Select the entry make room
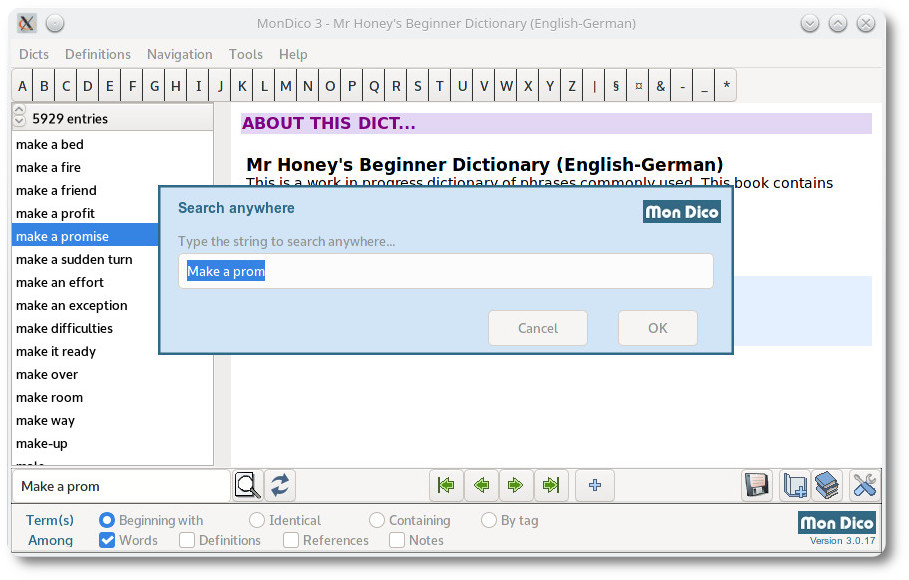909x580 pixels. (x=112, y=397)
